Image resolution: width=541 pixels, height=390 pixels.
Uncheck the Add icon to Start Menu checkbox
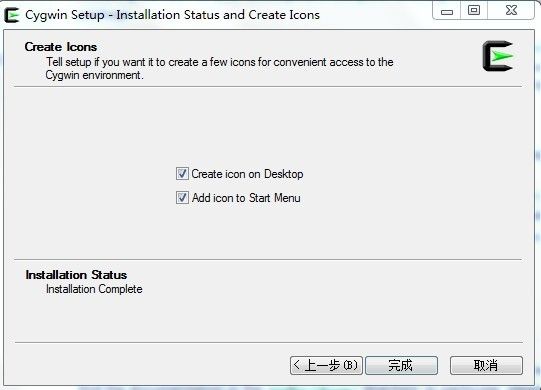pos(182,198)
